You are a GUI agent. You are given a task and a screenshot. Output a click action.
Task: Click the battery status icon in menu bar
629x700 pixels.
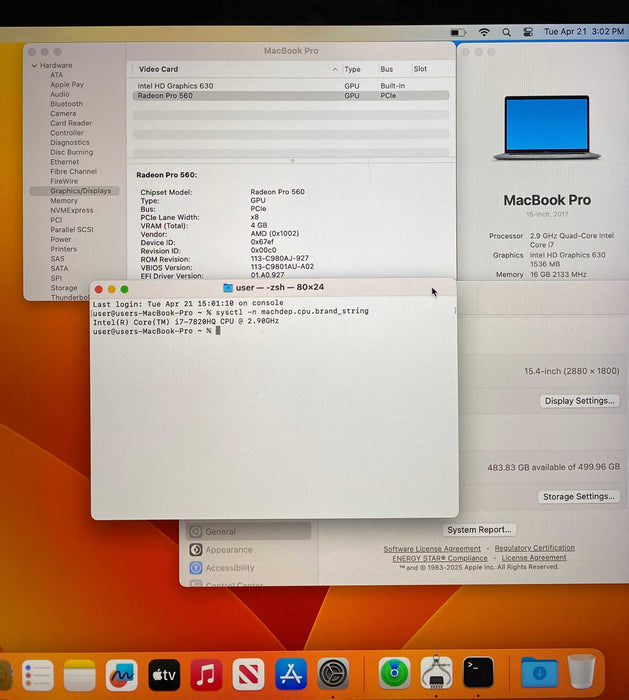pos(458,33)
